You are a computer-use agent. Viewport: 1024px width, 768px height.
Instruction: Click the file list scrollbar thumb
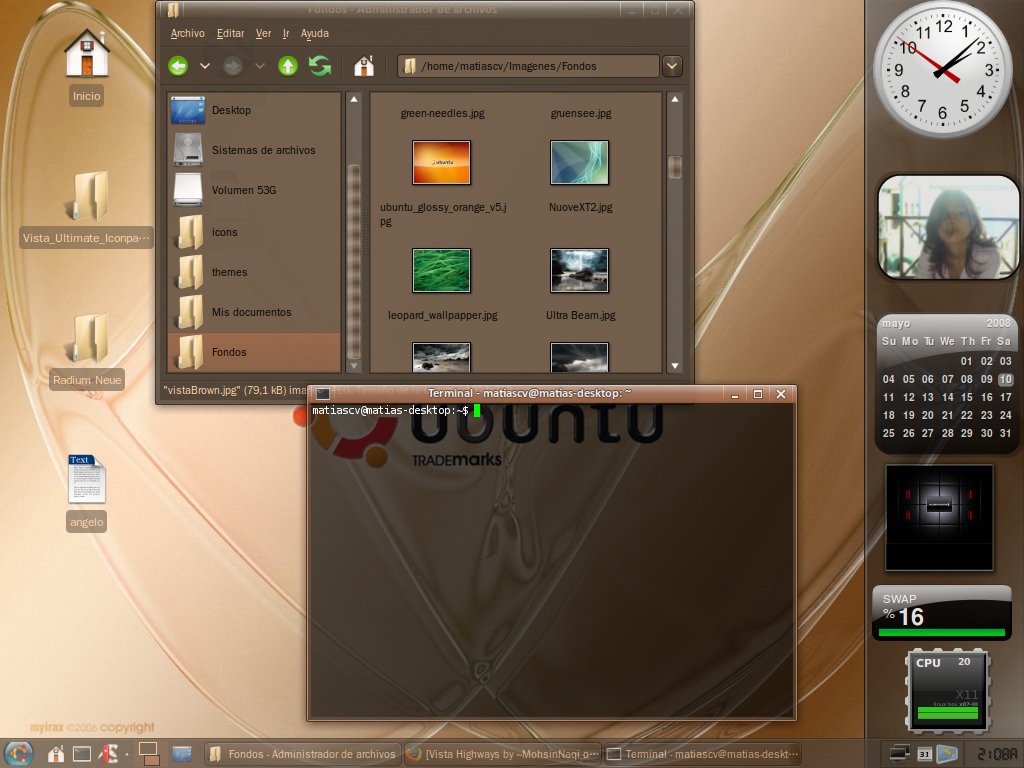tap(675, 167)
